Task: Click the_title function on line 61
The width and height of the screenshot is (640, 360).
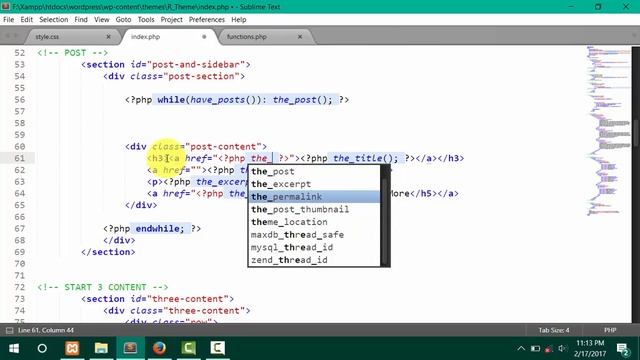Action: (357, 158)
